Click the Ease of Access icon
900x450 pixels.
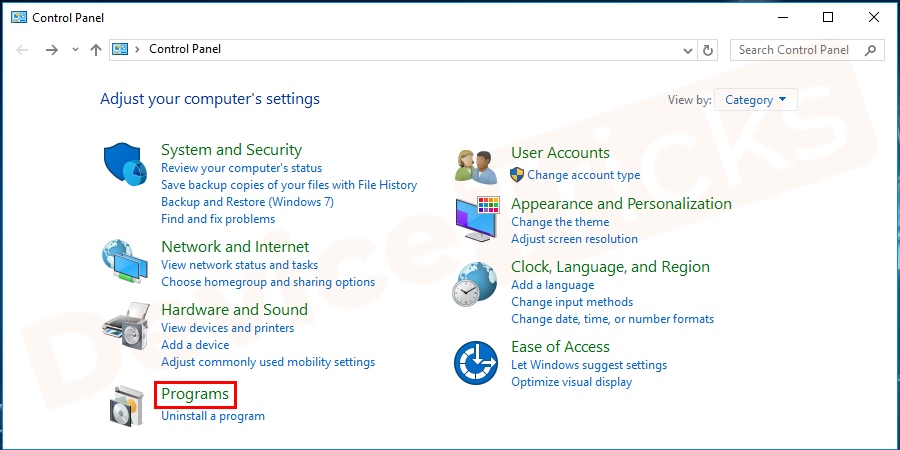point(476,363)
